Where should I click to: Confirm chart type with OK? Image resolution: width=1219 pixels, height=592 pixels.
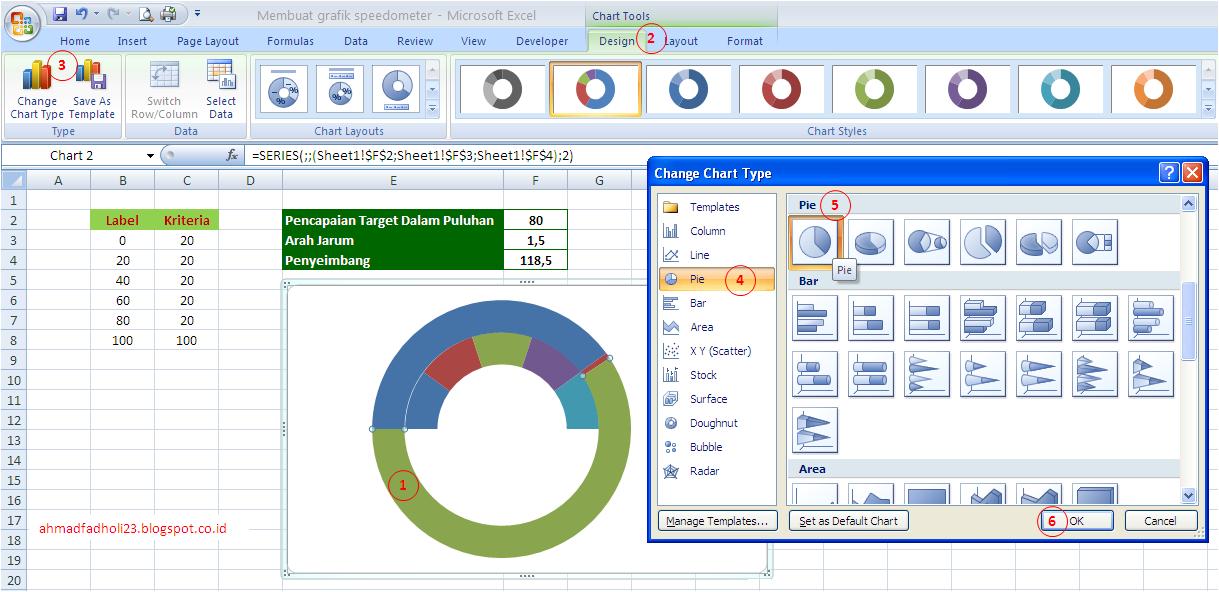[1075, 520]
